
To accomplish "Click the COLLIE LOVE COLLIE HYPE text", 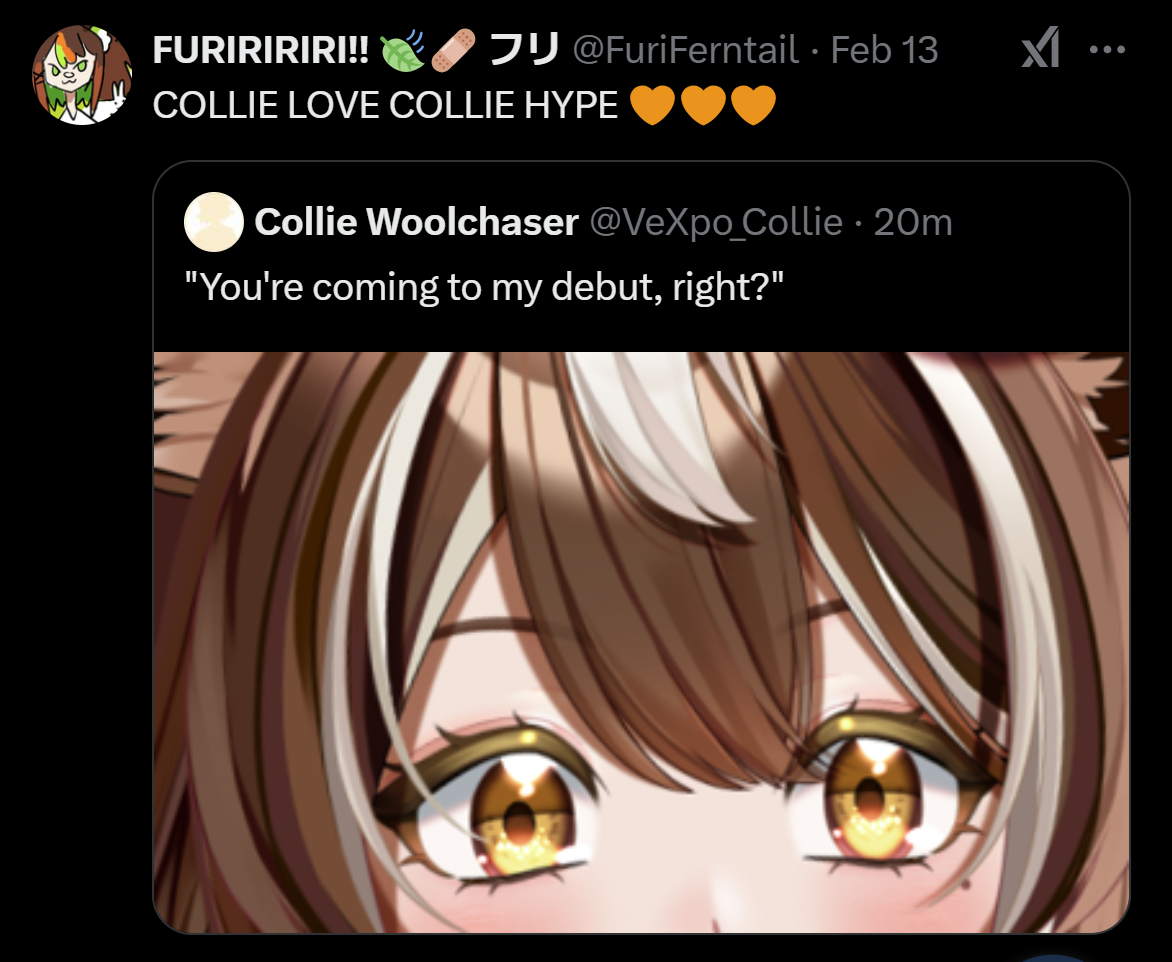I will tap(385, 105).
